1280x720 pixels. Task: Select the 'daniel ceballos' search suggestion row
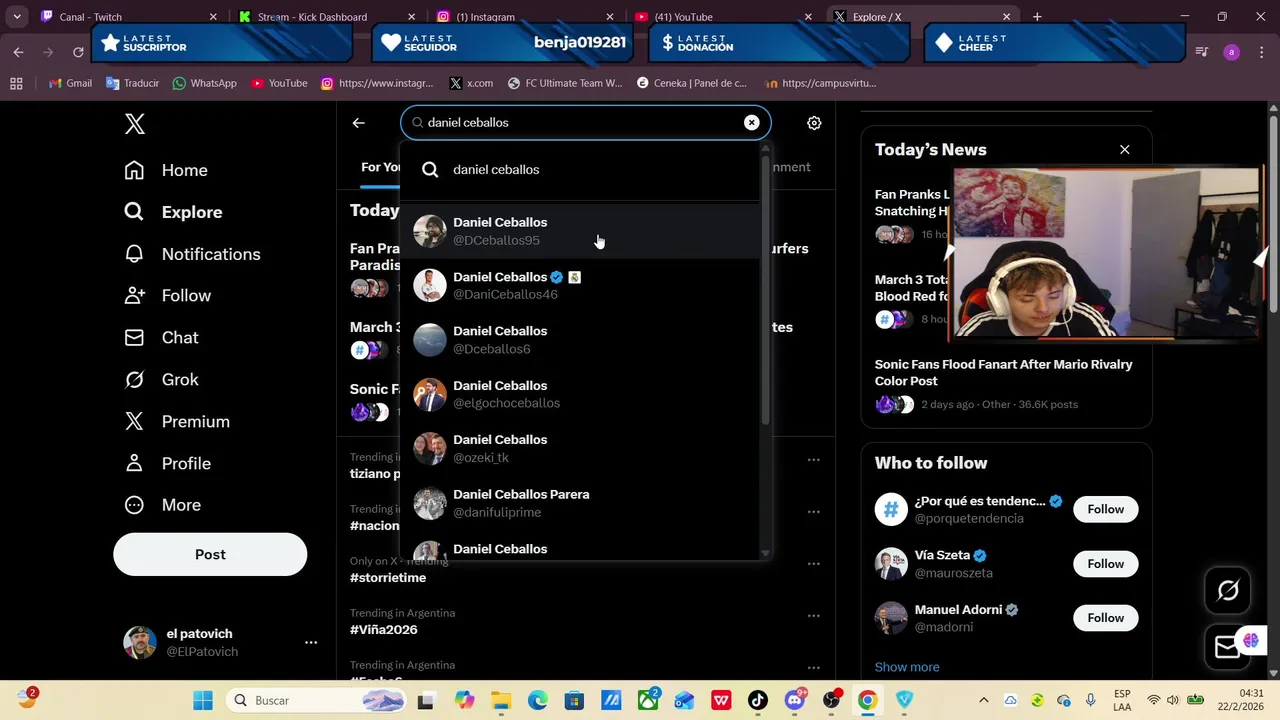click(x=580, y=170)
